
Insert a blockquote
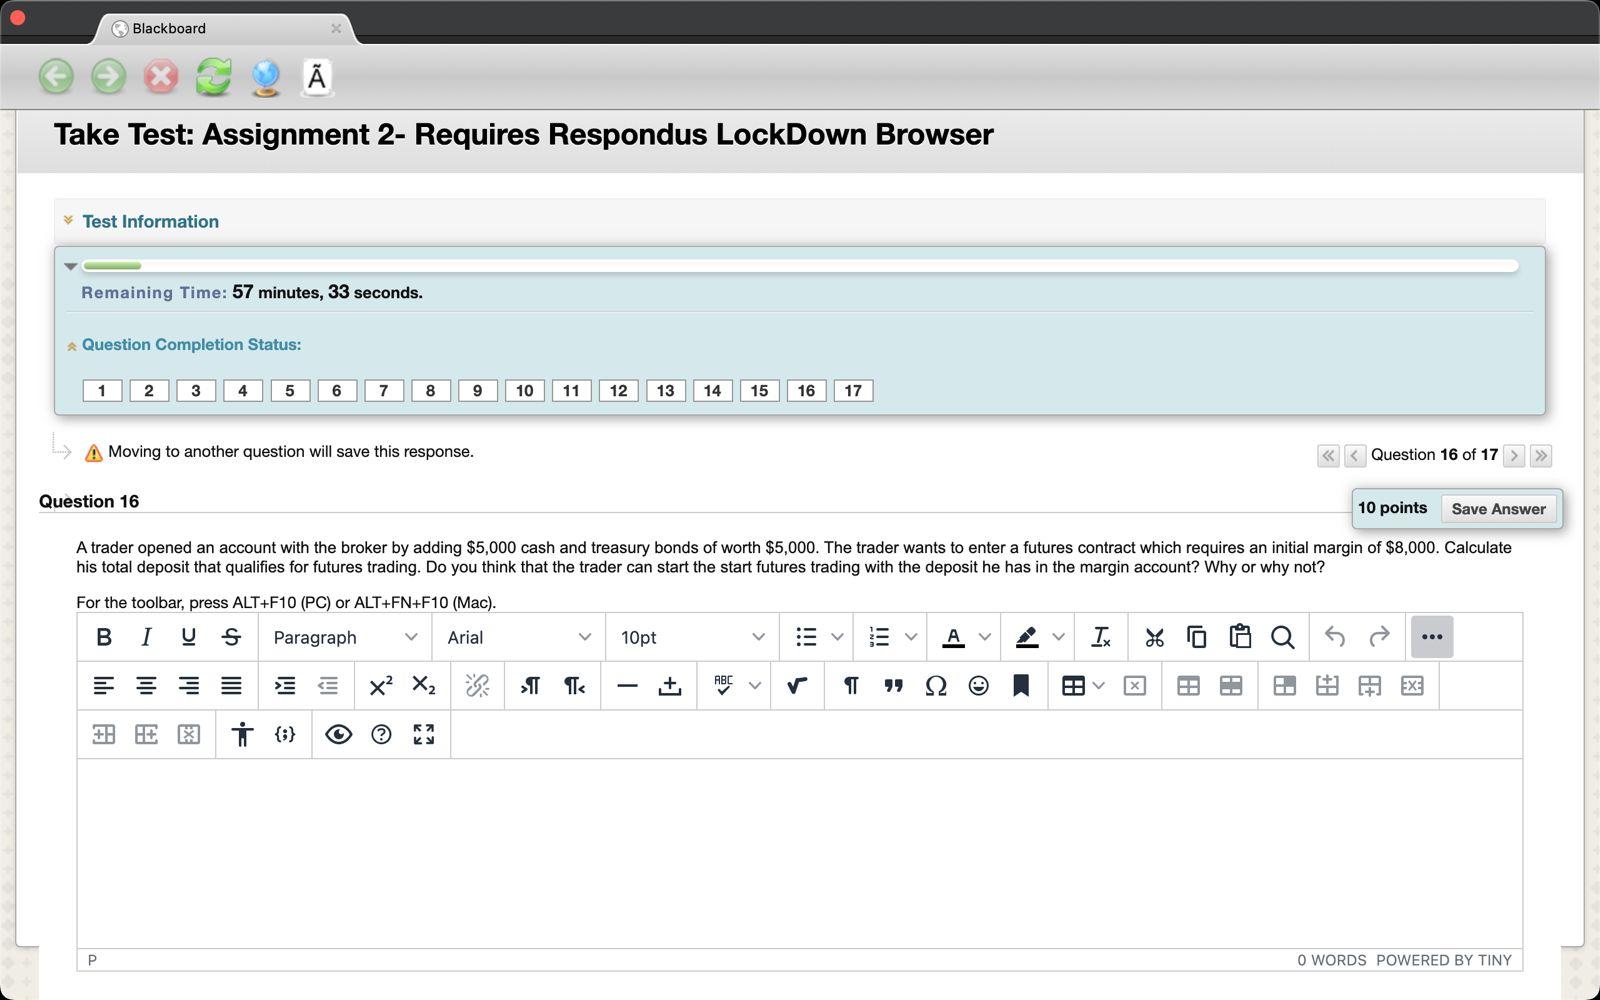point(893,686)
